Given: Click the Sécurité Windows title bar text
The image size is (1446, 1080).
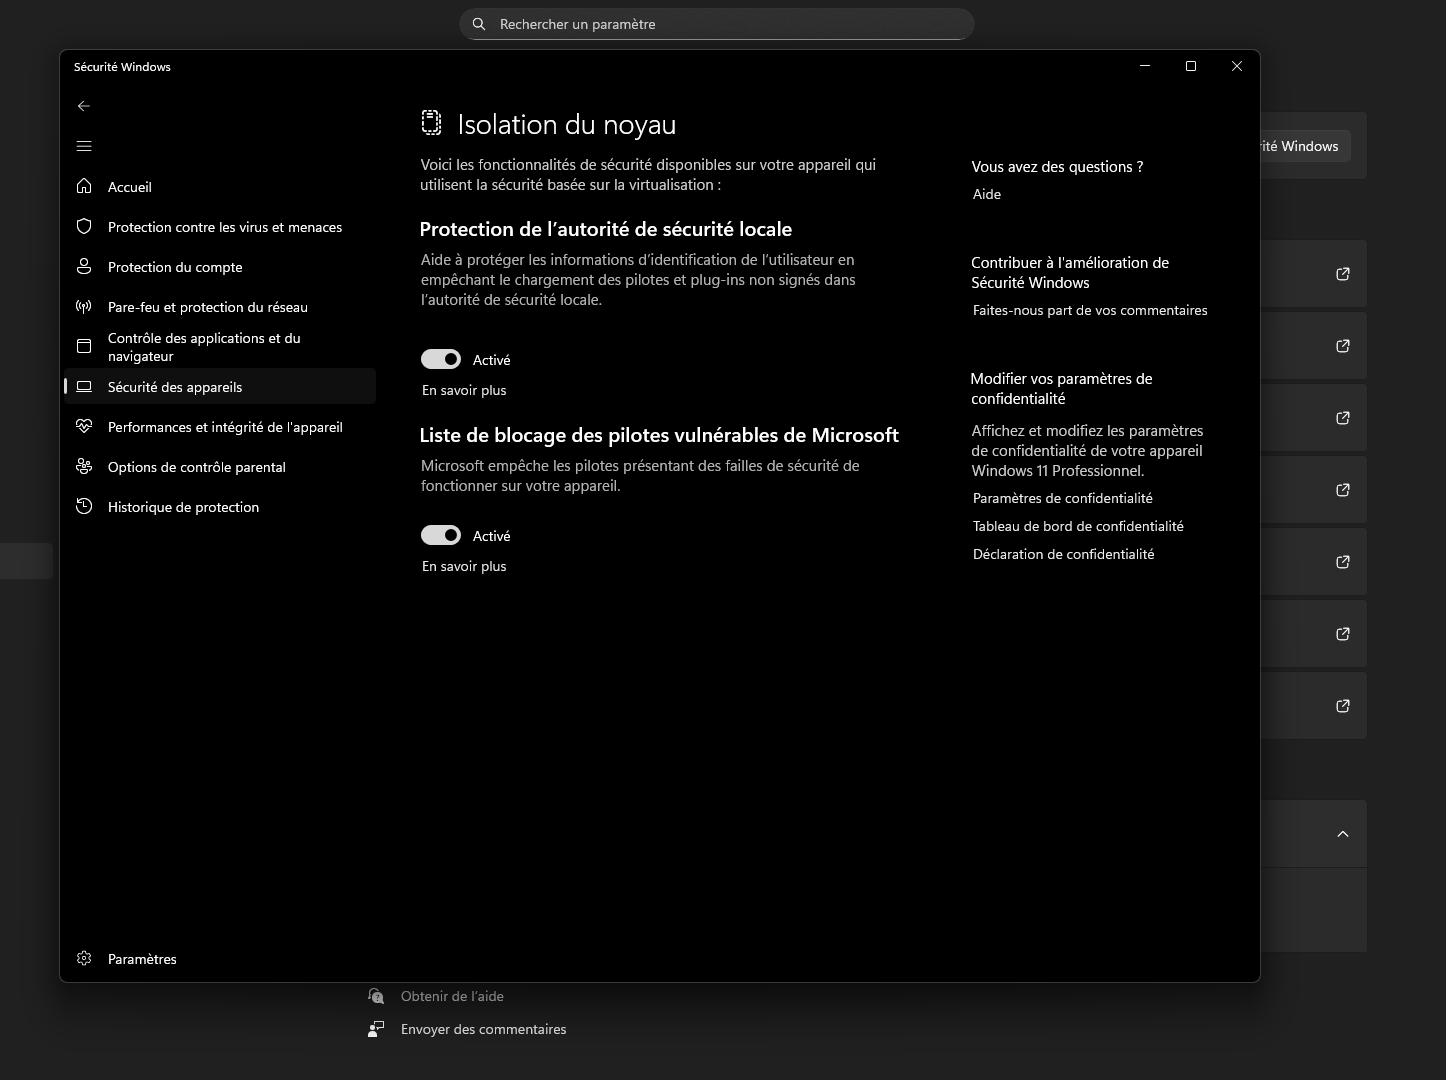Looking at the screenshot, I should (x=122, y=67).
